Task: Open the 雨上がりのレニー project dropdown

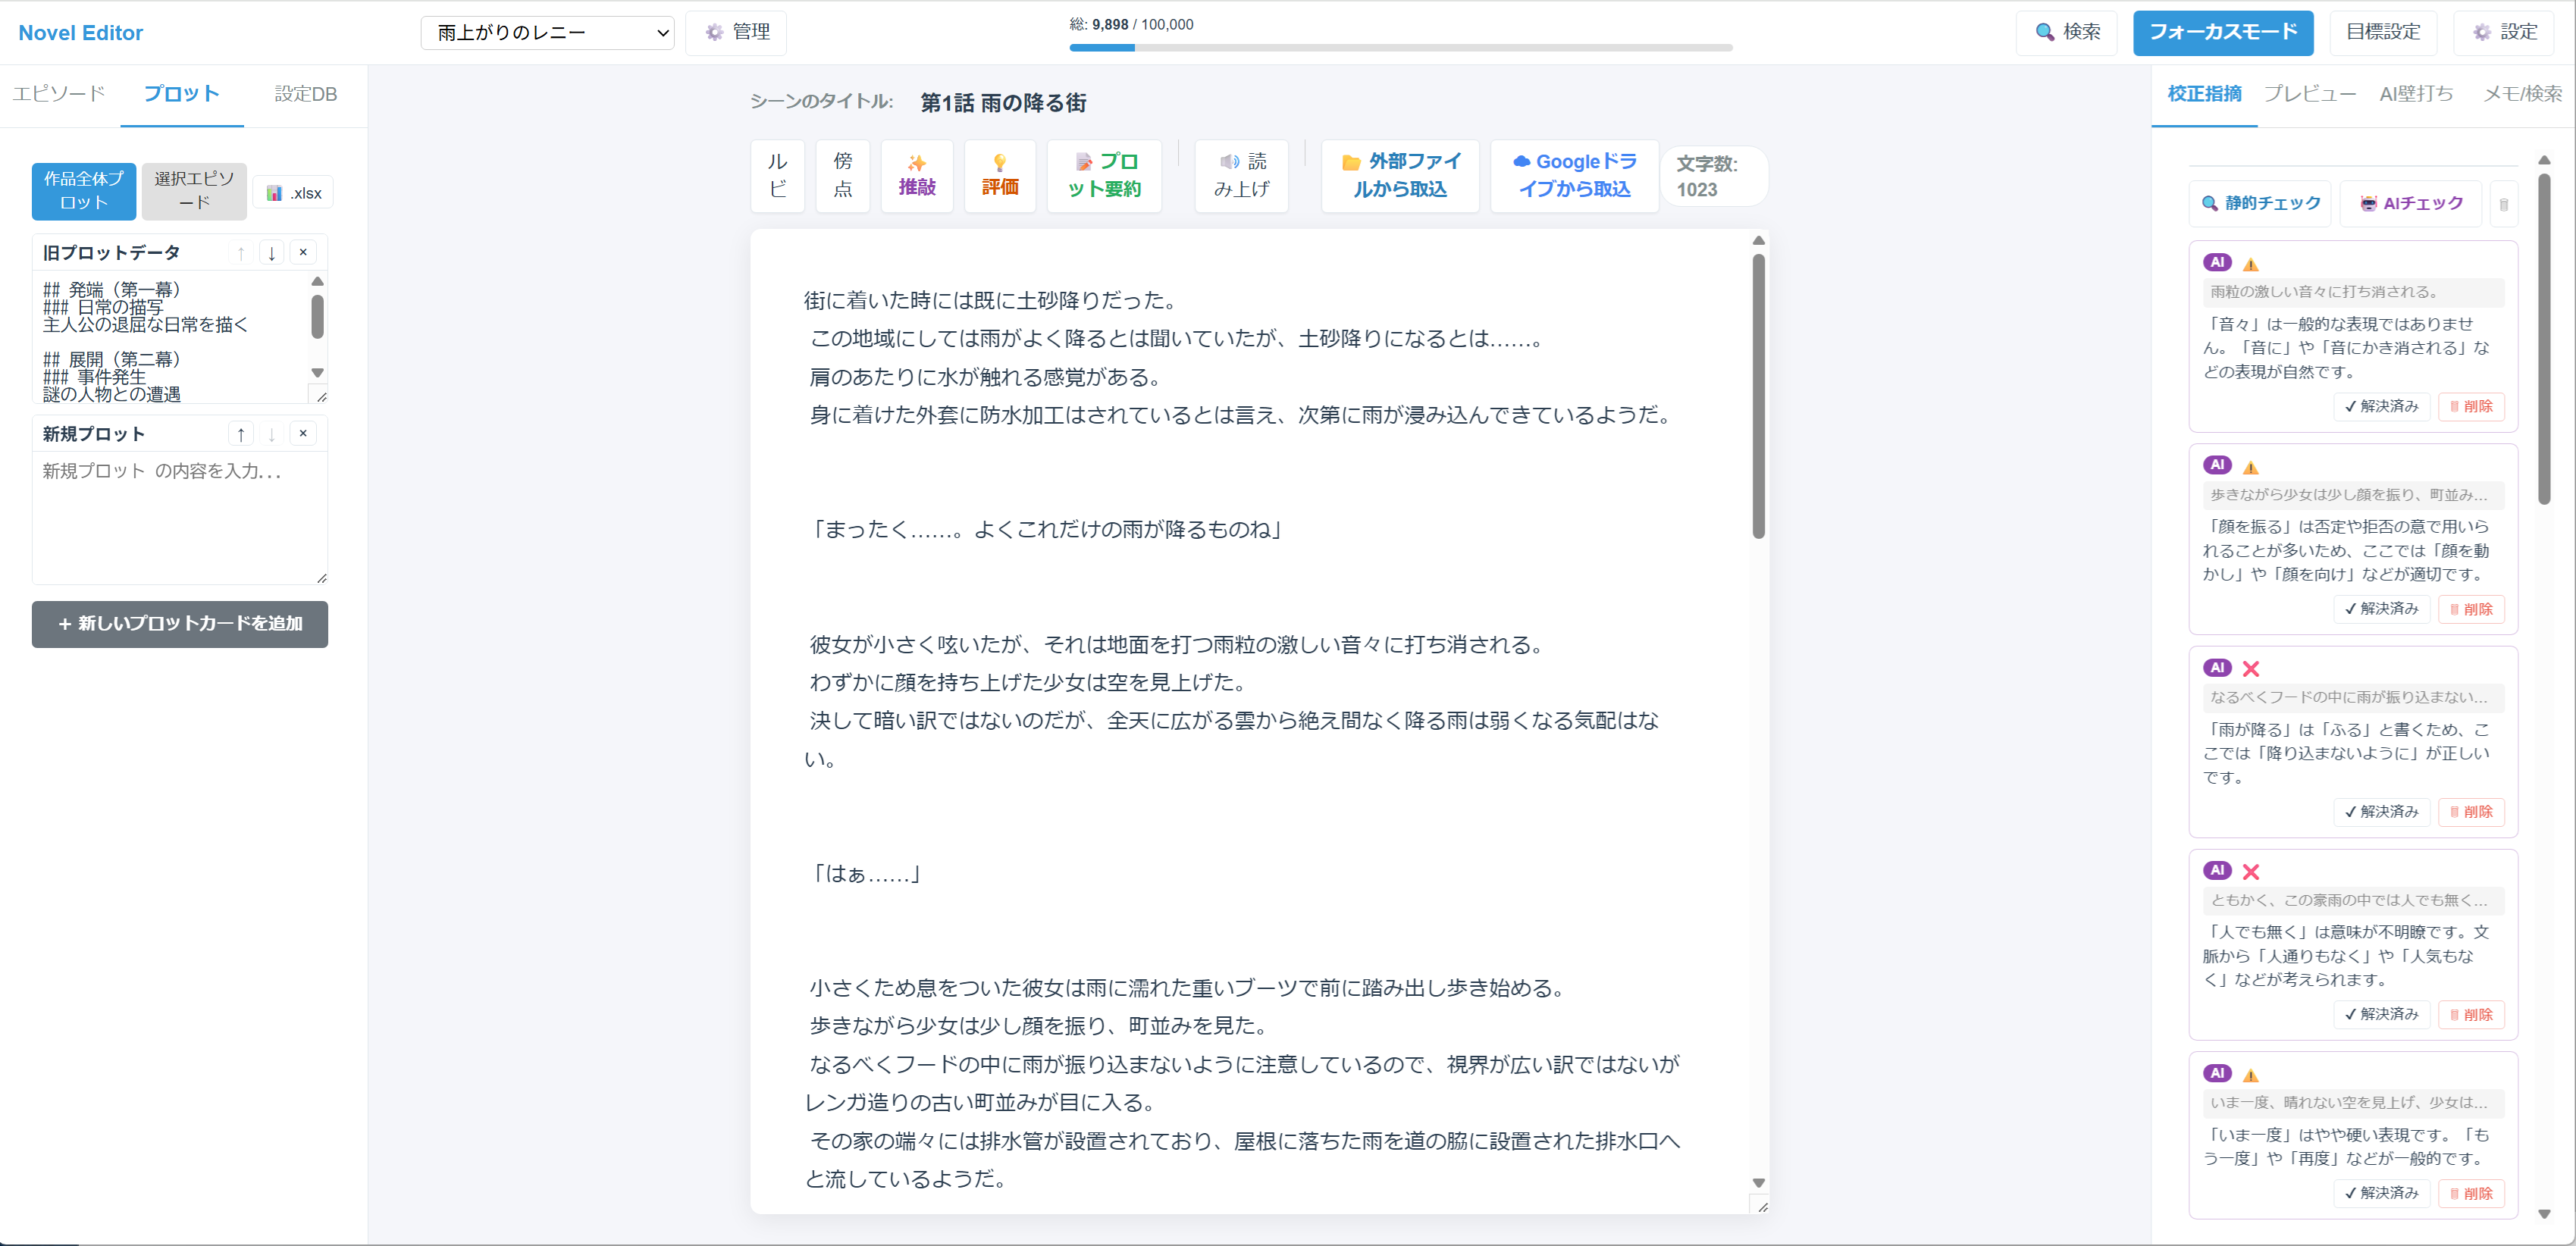Action: click(x=547, y=32)
